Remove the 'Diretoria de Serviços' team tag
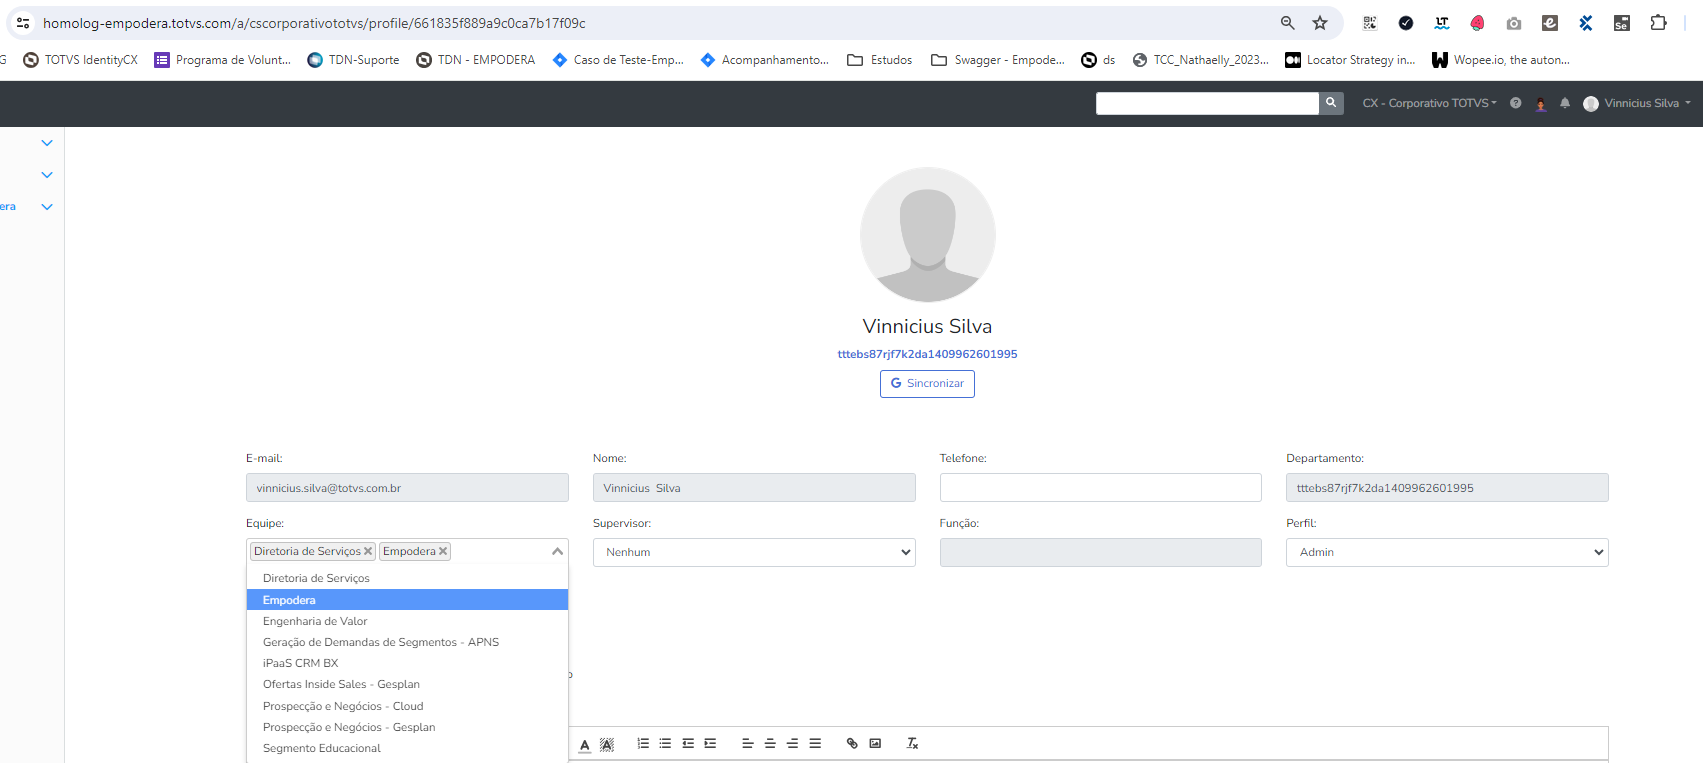 pyautogui.click(x=368, y=551)
